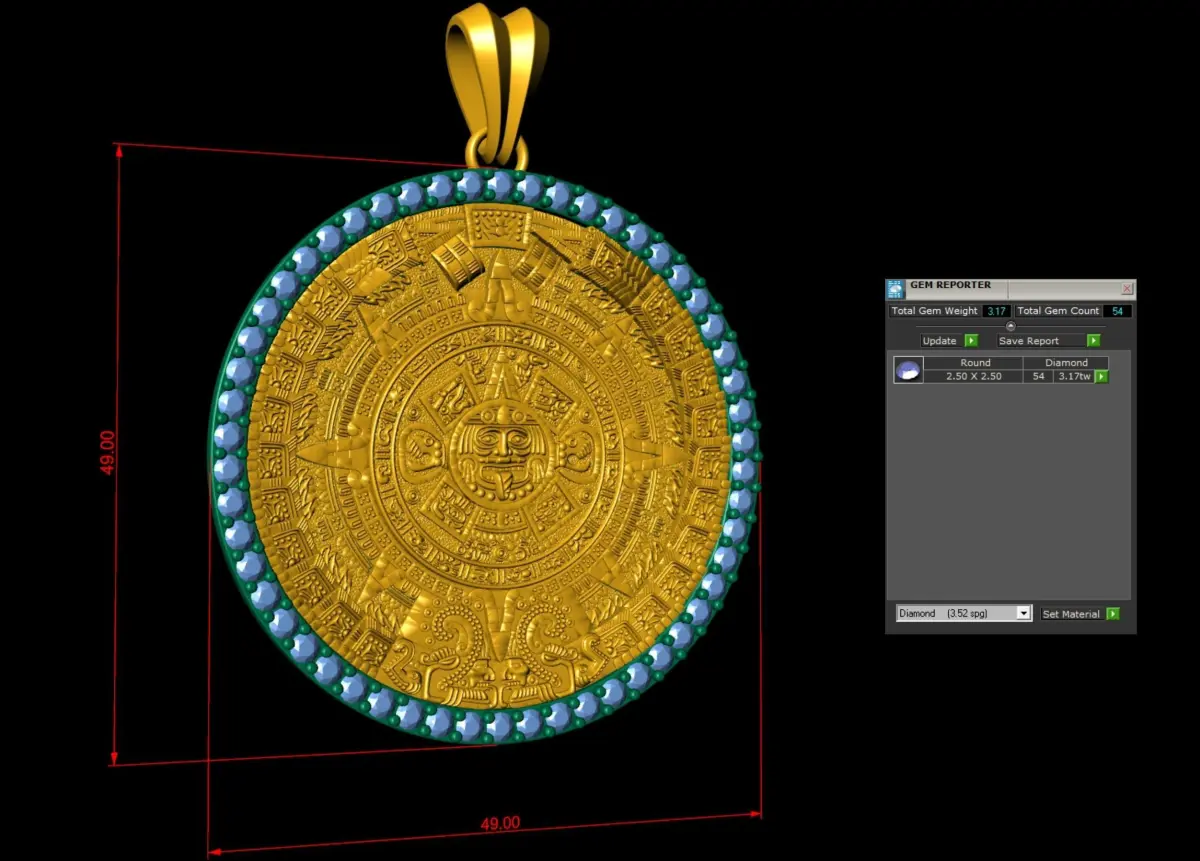This screenshot has width=1200, height=861.
Task: Click the 'Diamond' gem type cell
Action: click(x=1066, y=363)
